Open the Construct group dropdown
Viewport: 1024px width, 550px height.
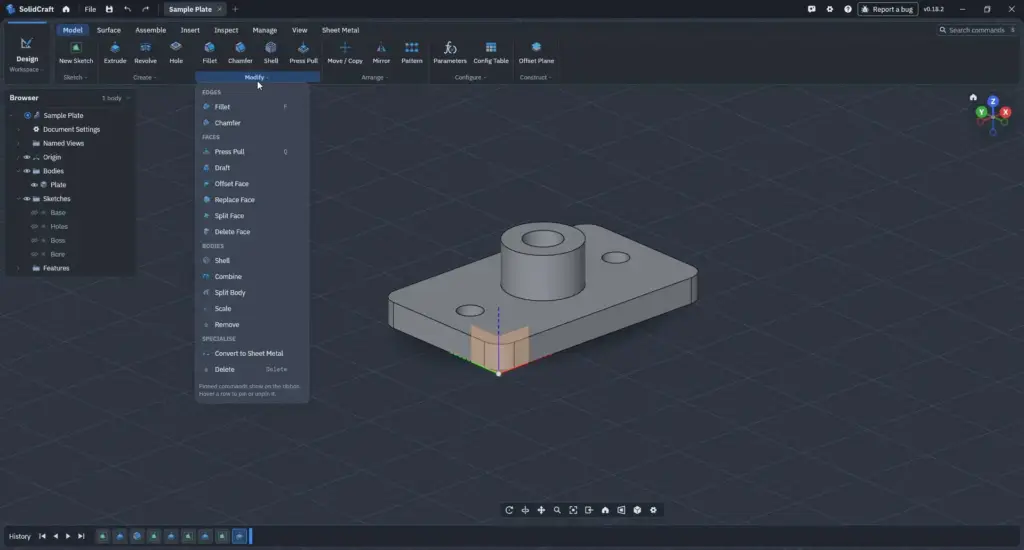[536, 77]
